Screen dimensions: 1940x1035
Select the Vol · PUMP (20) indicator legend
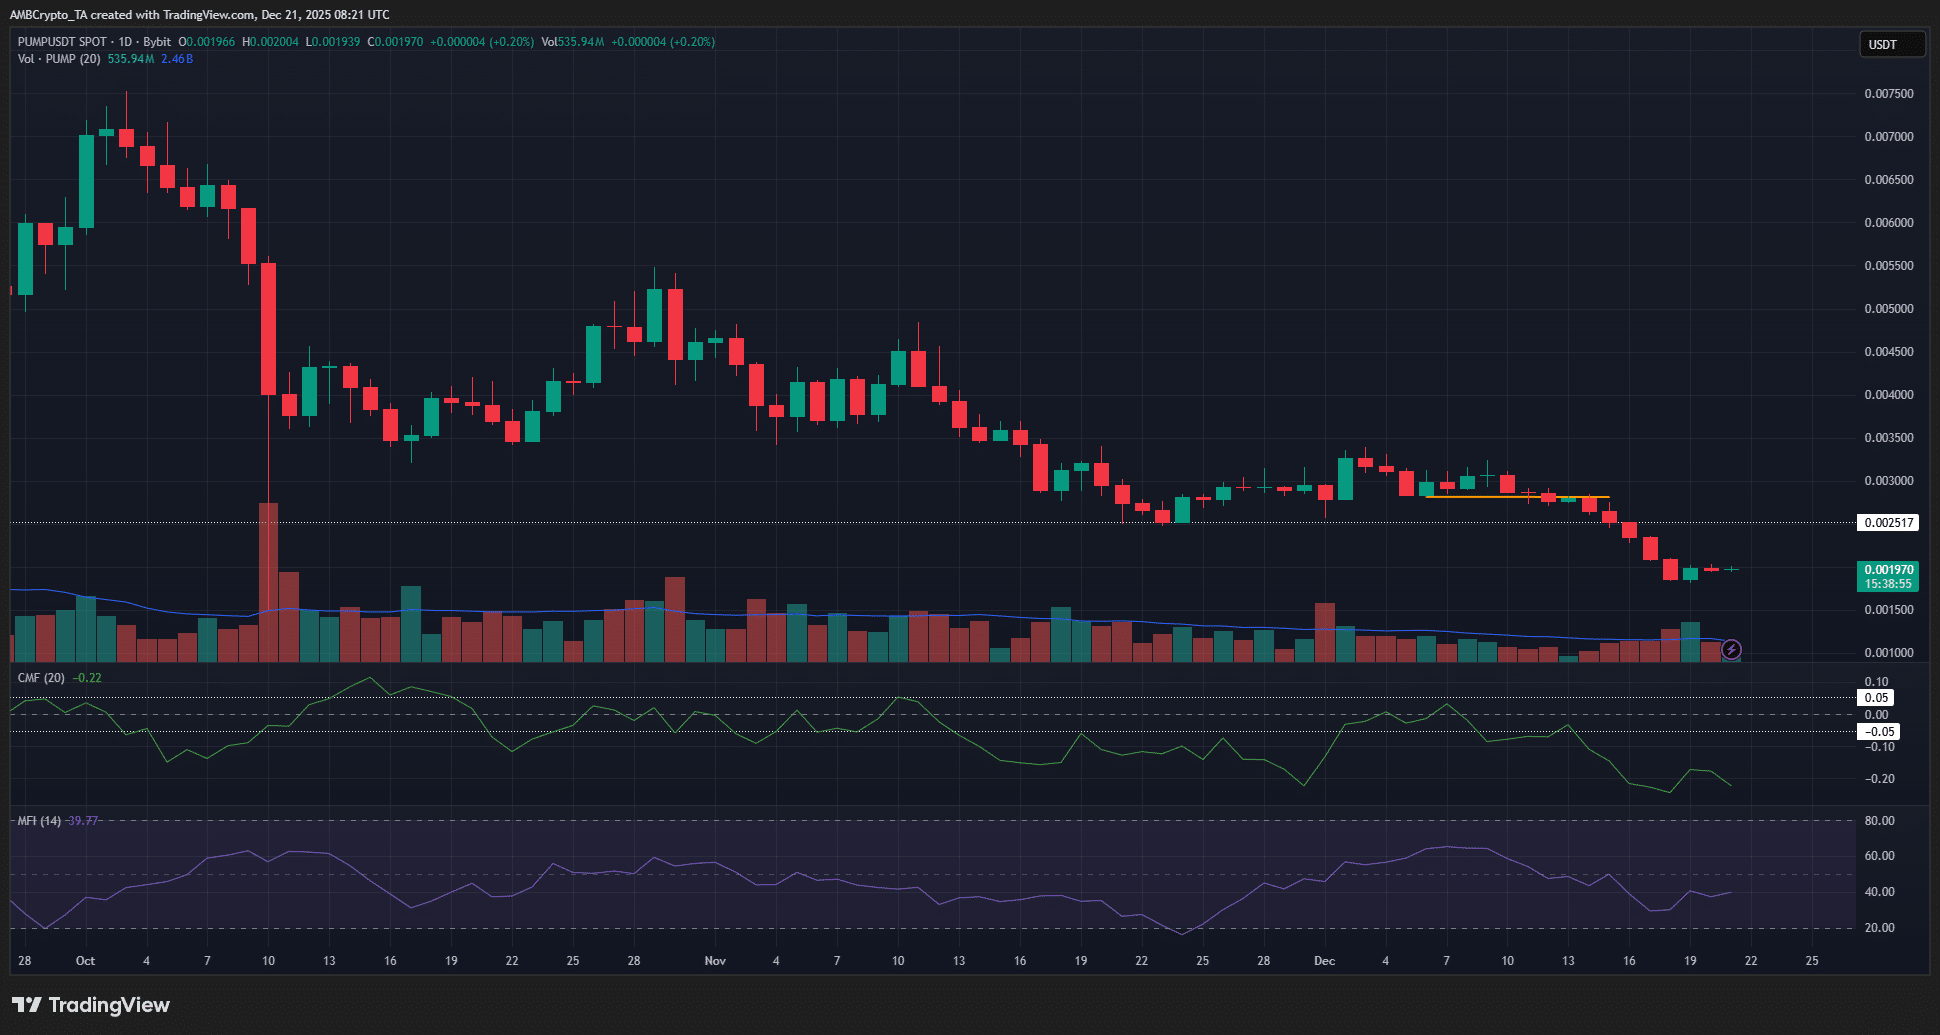(59, 59)
